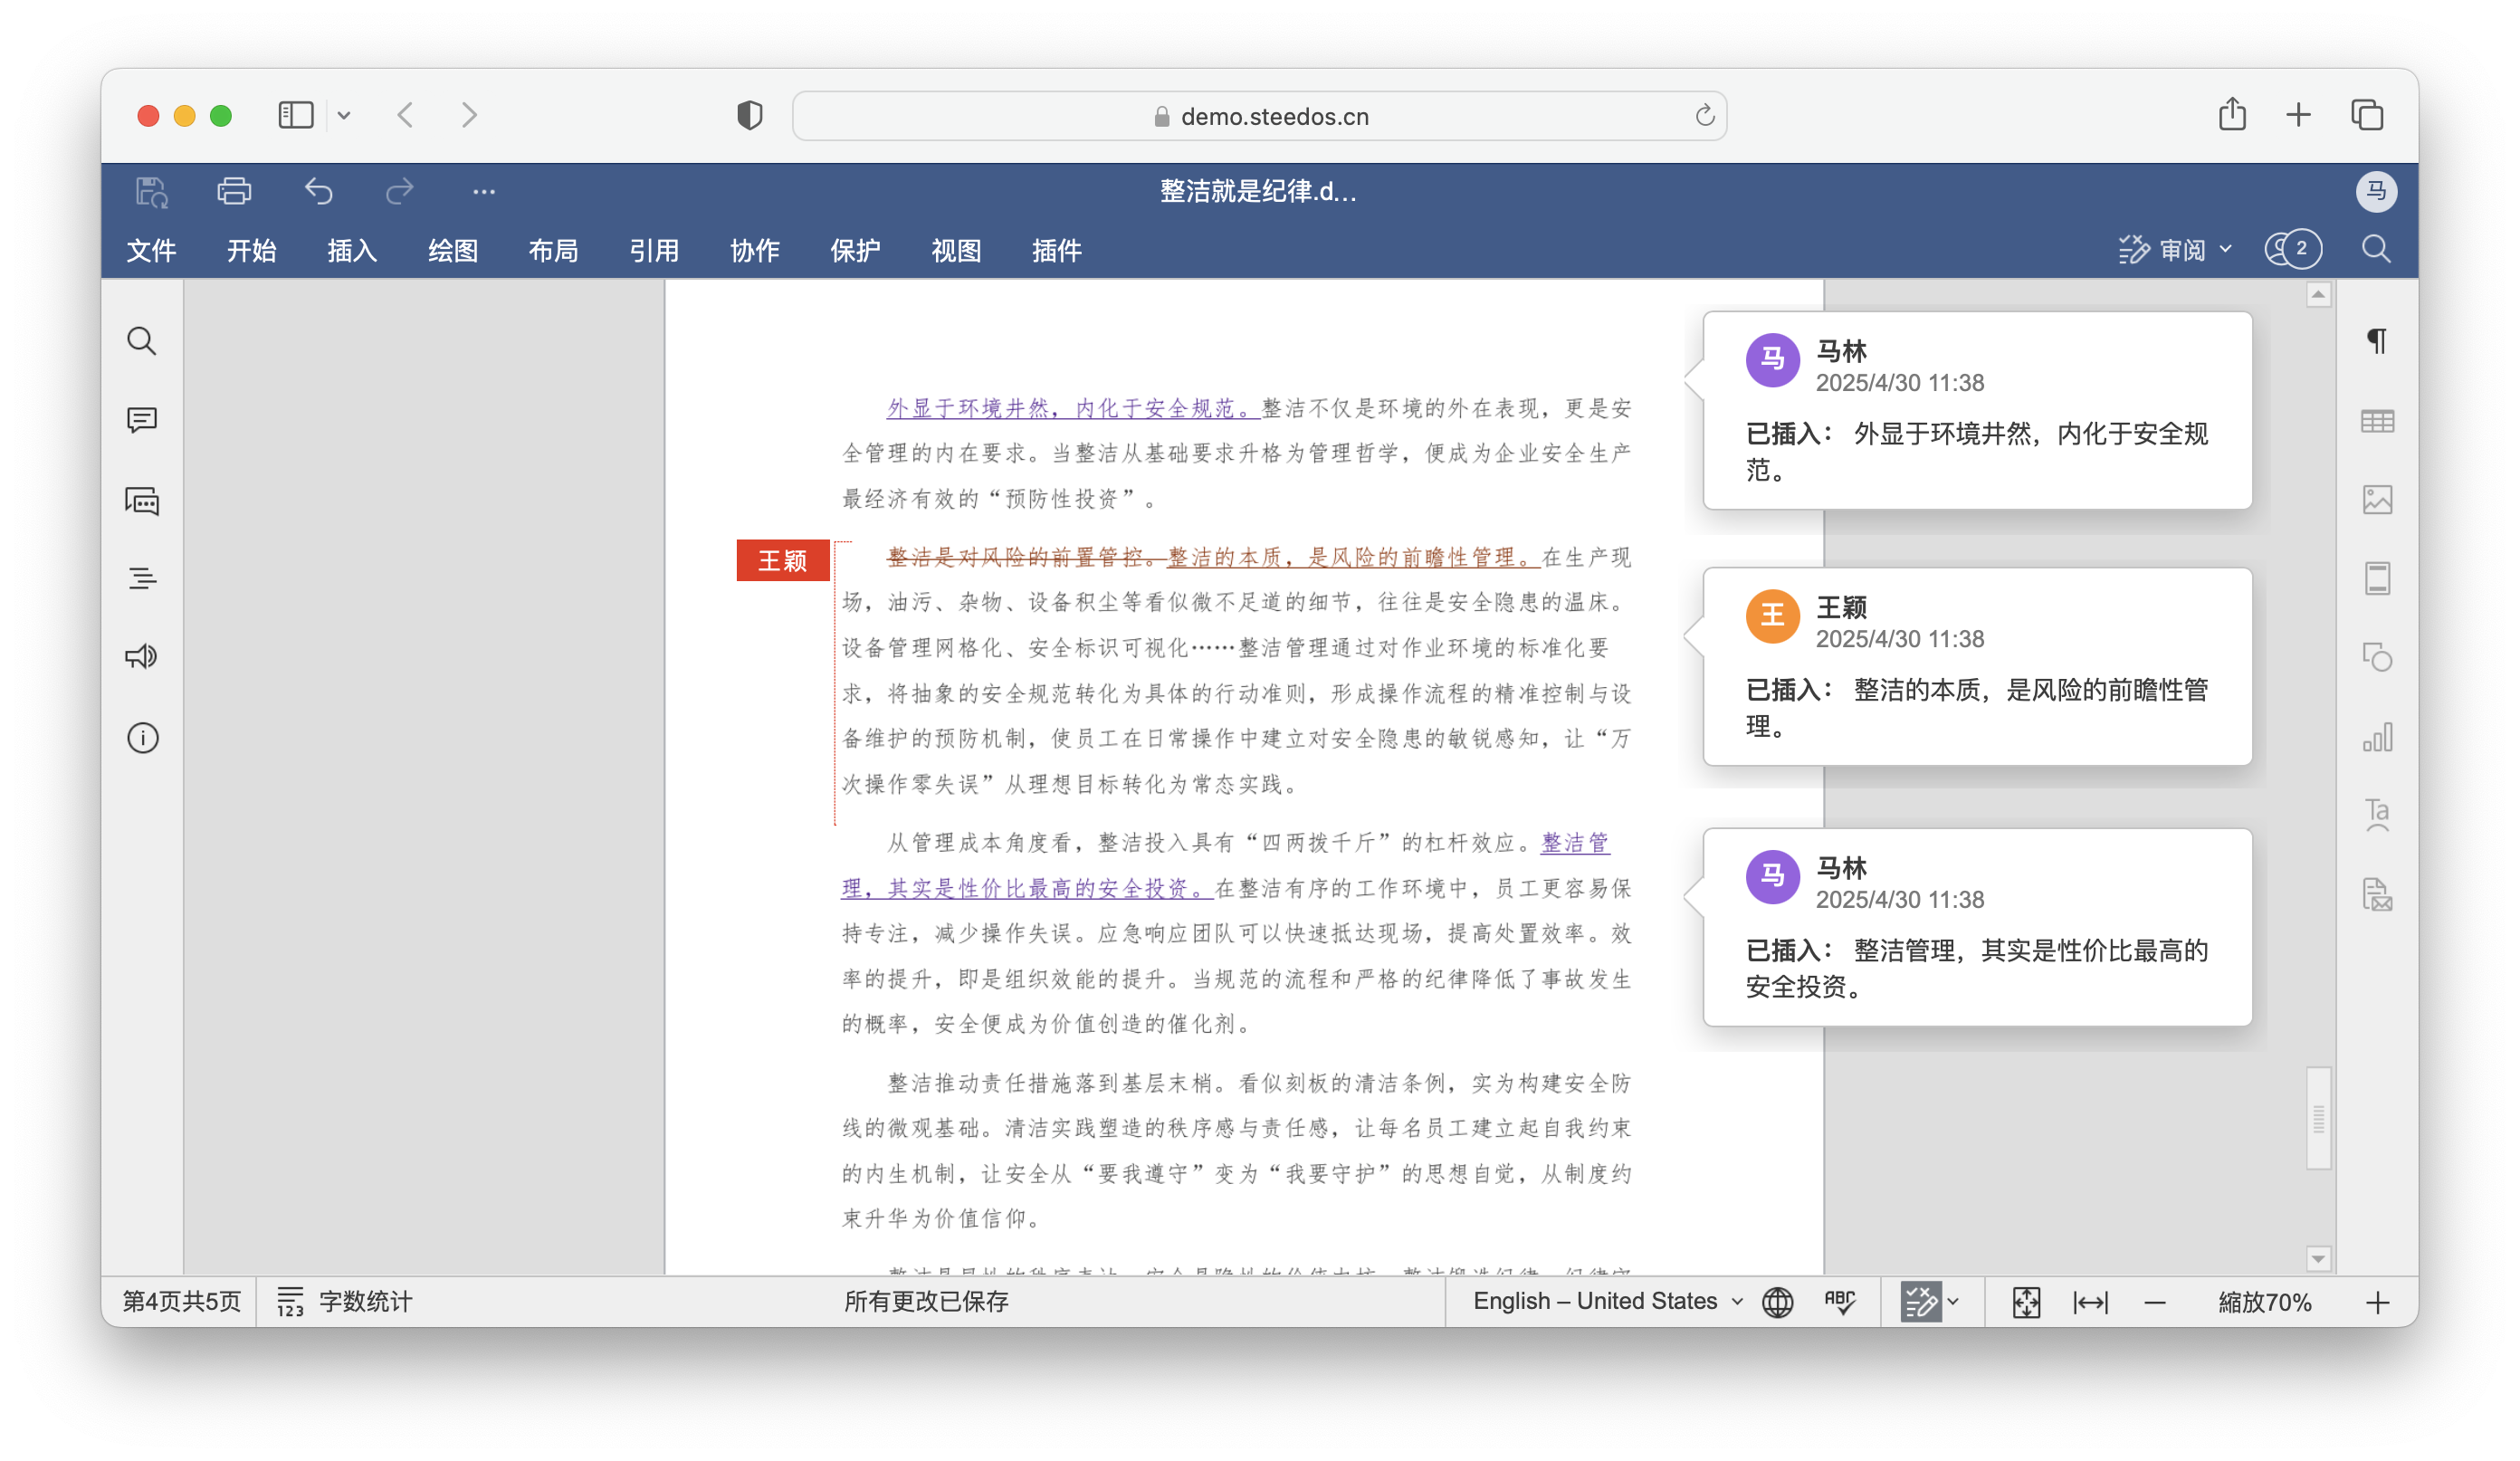Show the co-editing users count icon
The height and width of the screenshot is (1461, 2520).
(x=2293, y=249)
